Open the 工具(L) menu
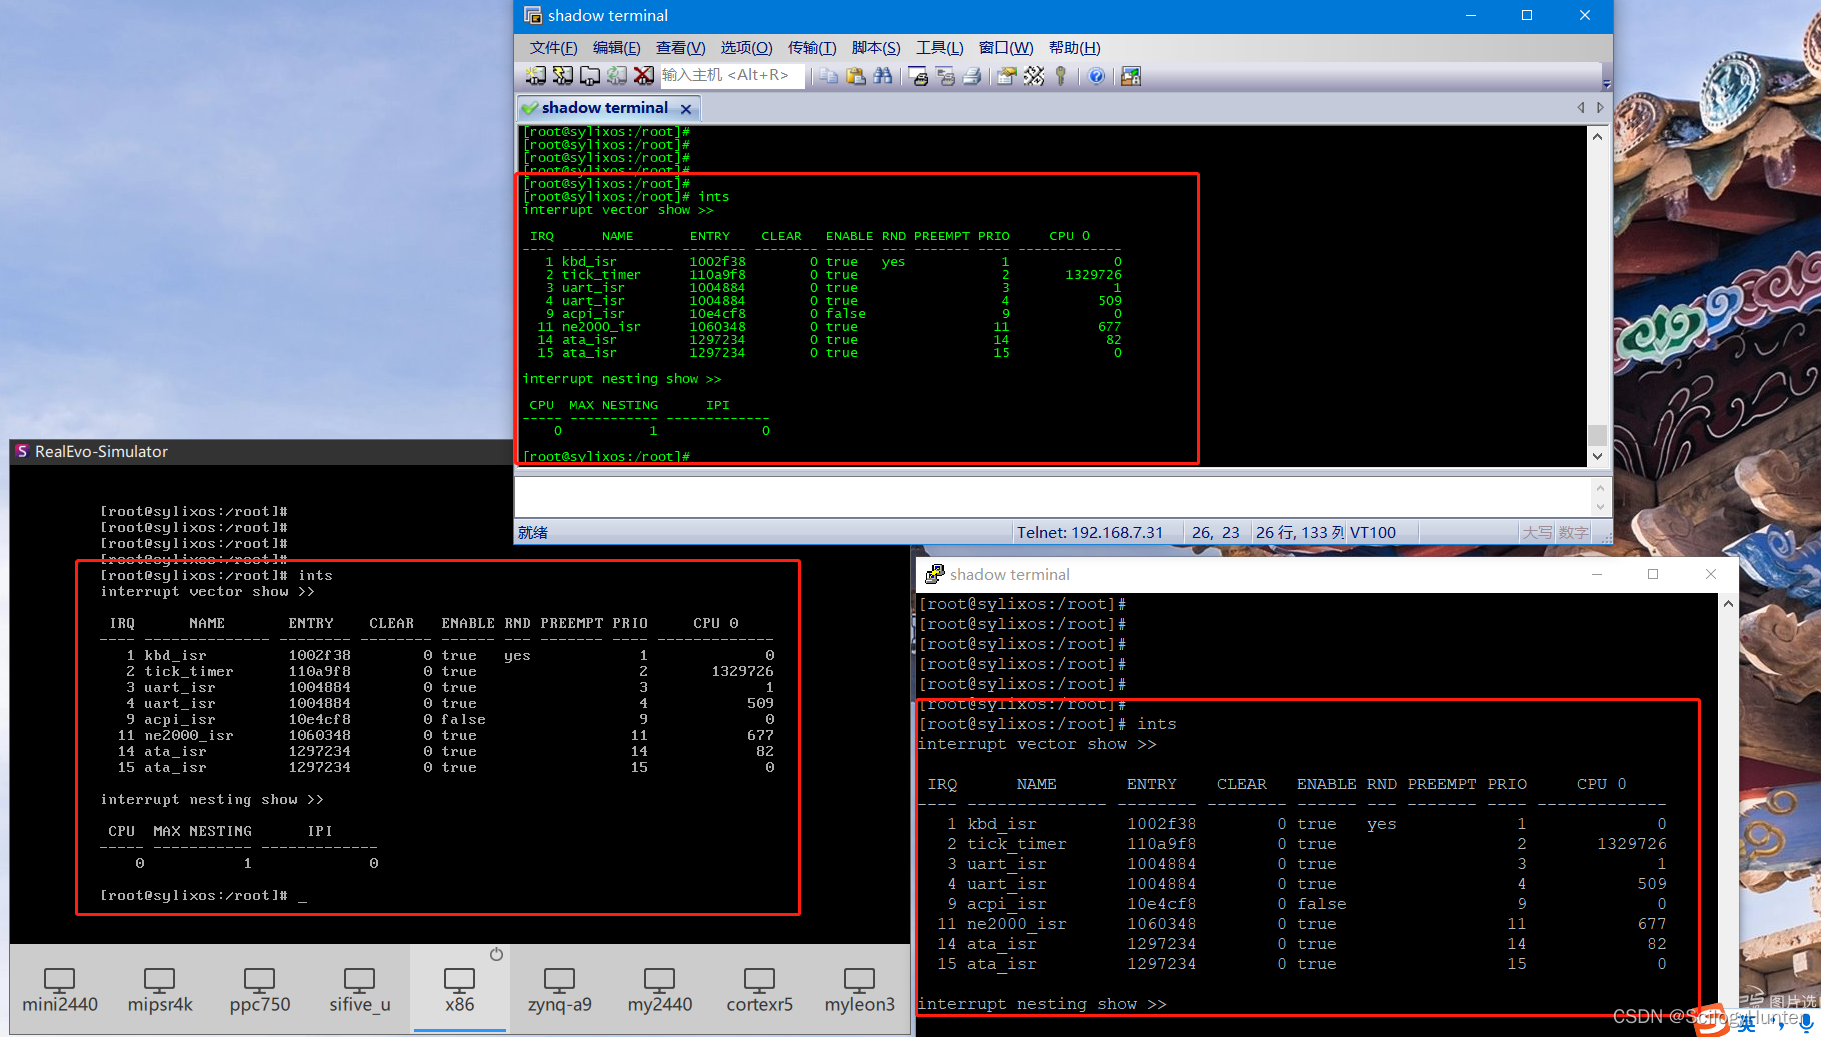 (x=939, y=48)
